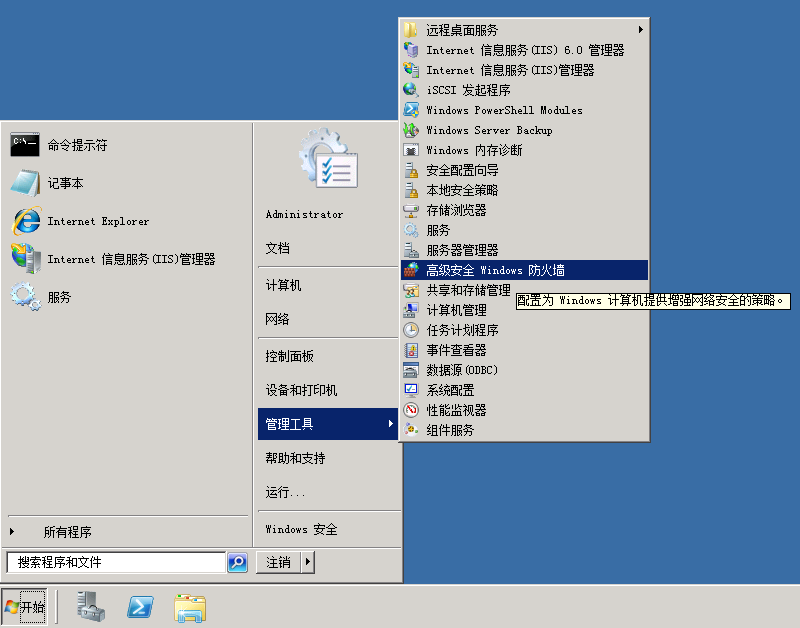
Task: Open 设备和打印机 from Start menu
Action: point(301,390)
